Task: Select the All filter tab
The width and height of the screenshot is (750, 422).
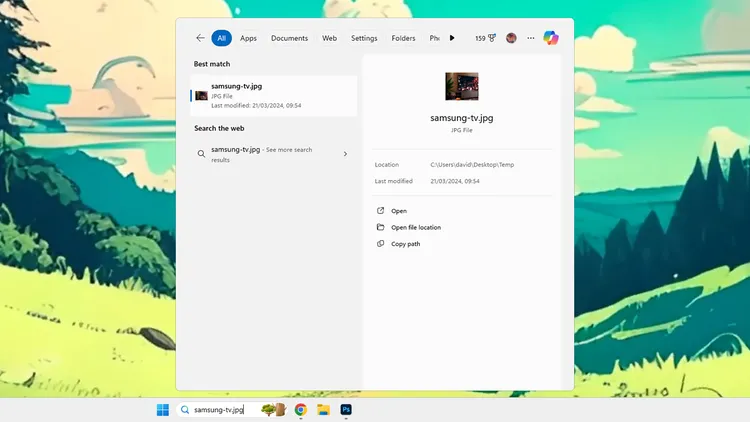Action: [221, 38]
